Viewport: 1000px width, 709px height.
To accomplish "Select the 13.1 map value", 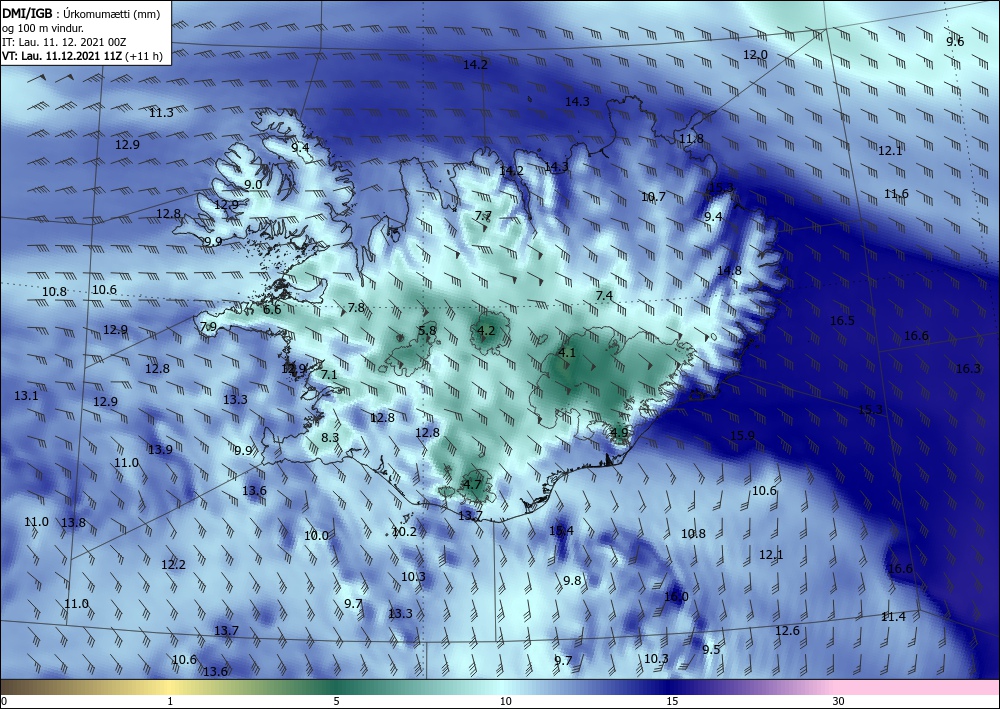I will (26, 396).
